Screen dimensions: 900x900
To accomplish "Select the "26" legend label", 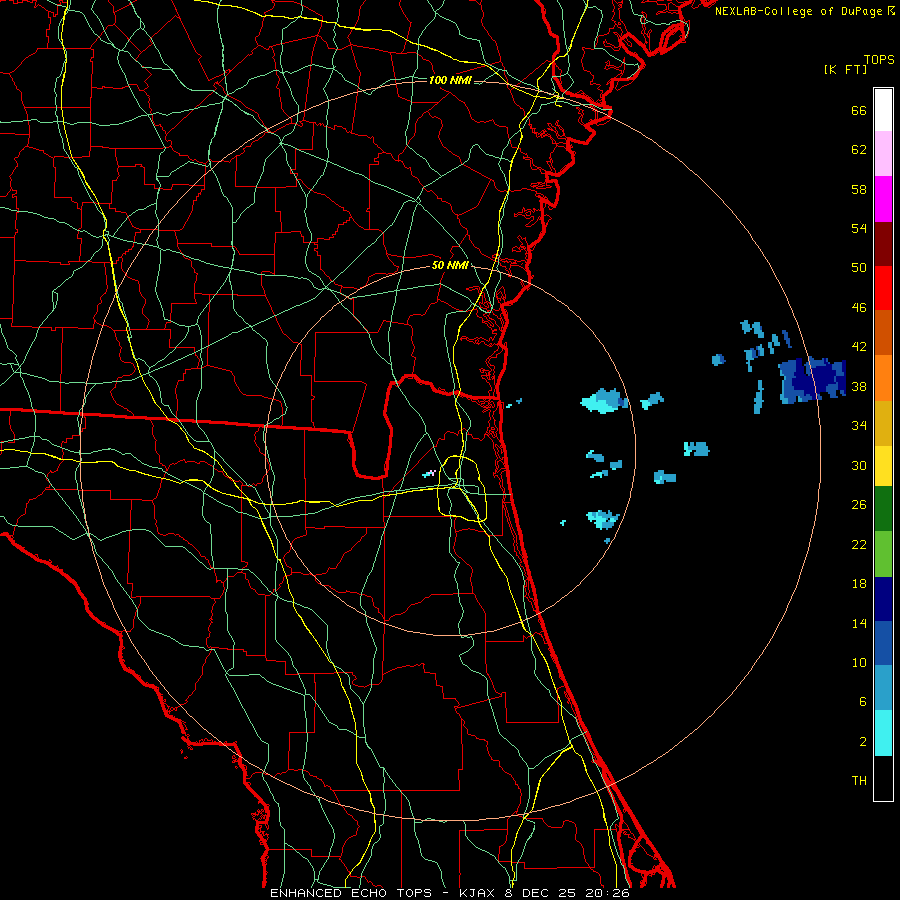I will (x=859, y=505).
